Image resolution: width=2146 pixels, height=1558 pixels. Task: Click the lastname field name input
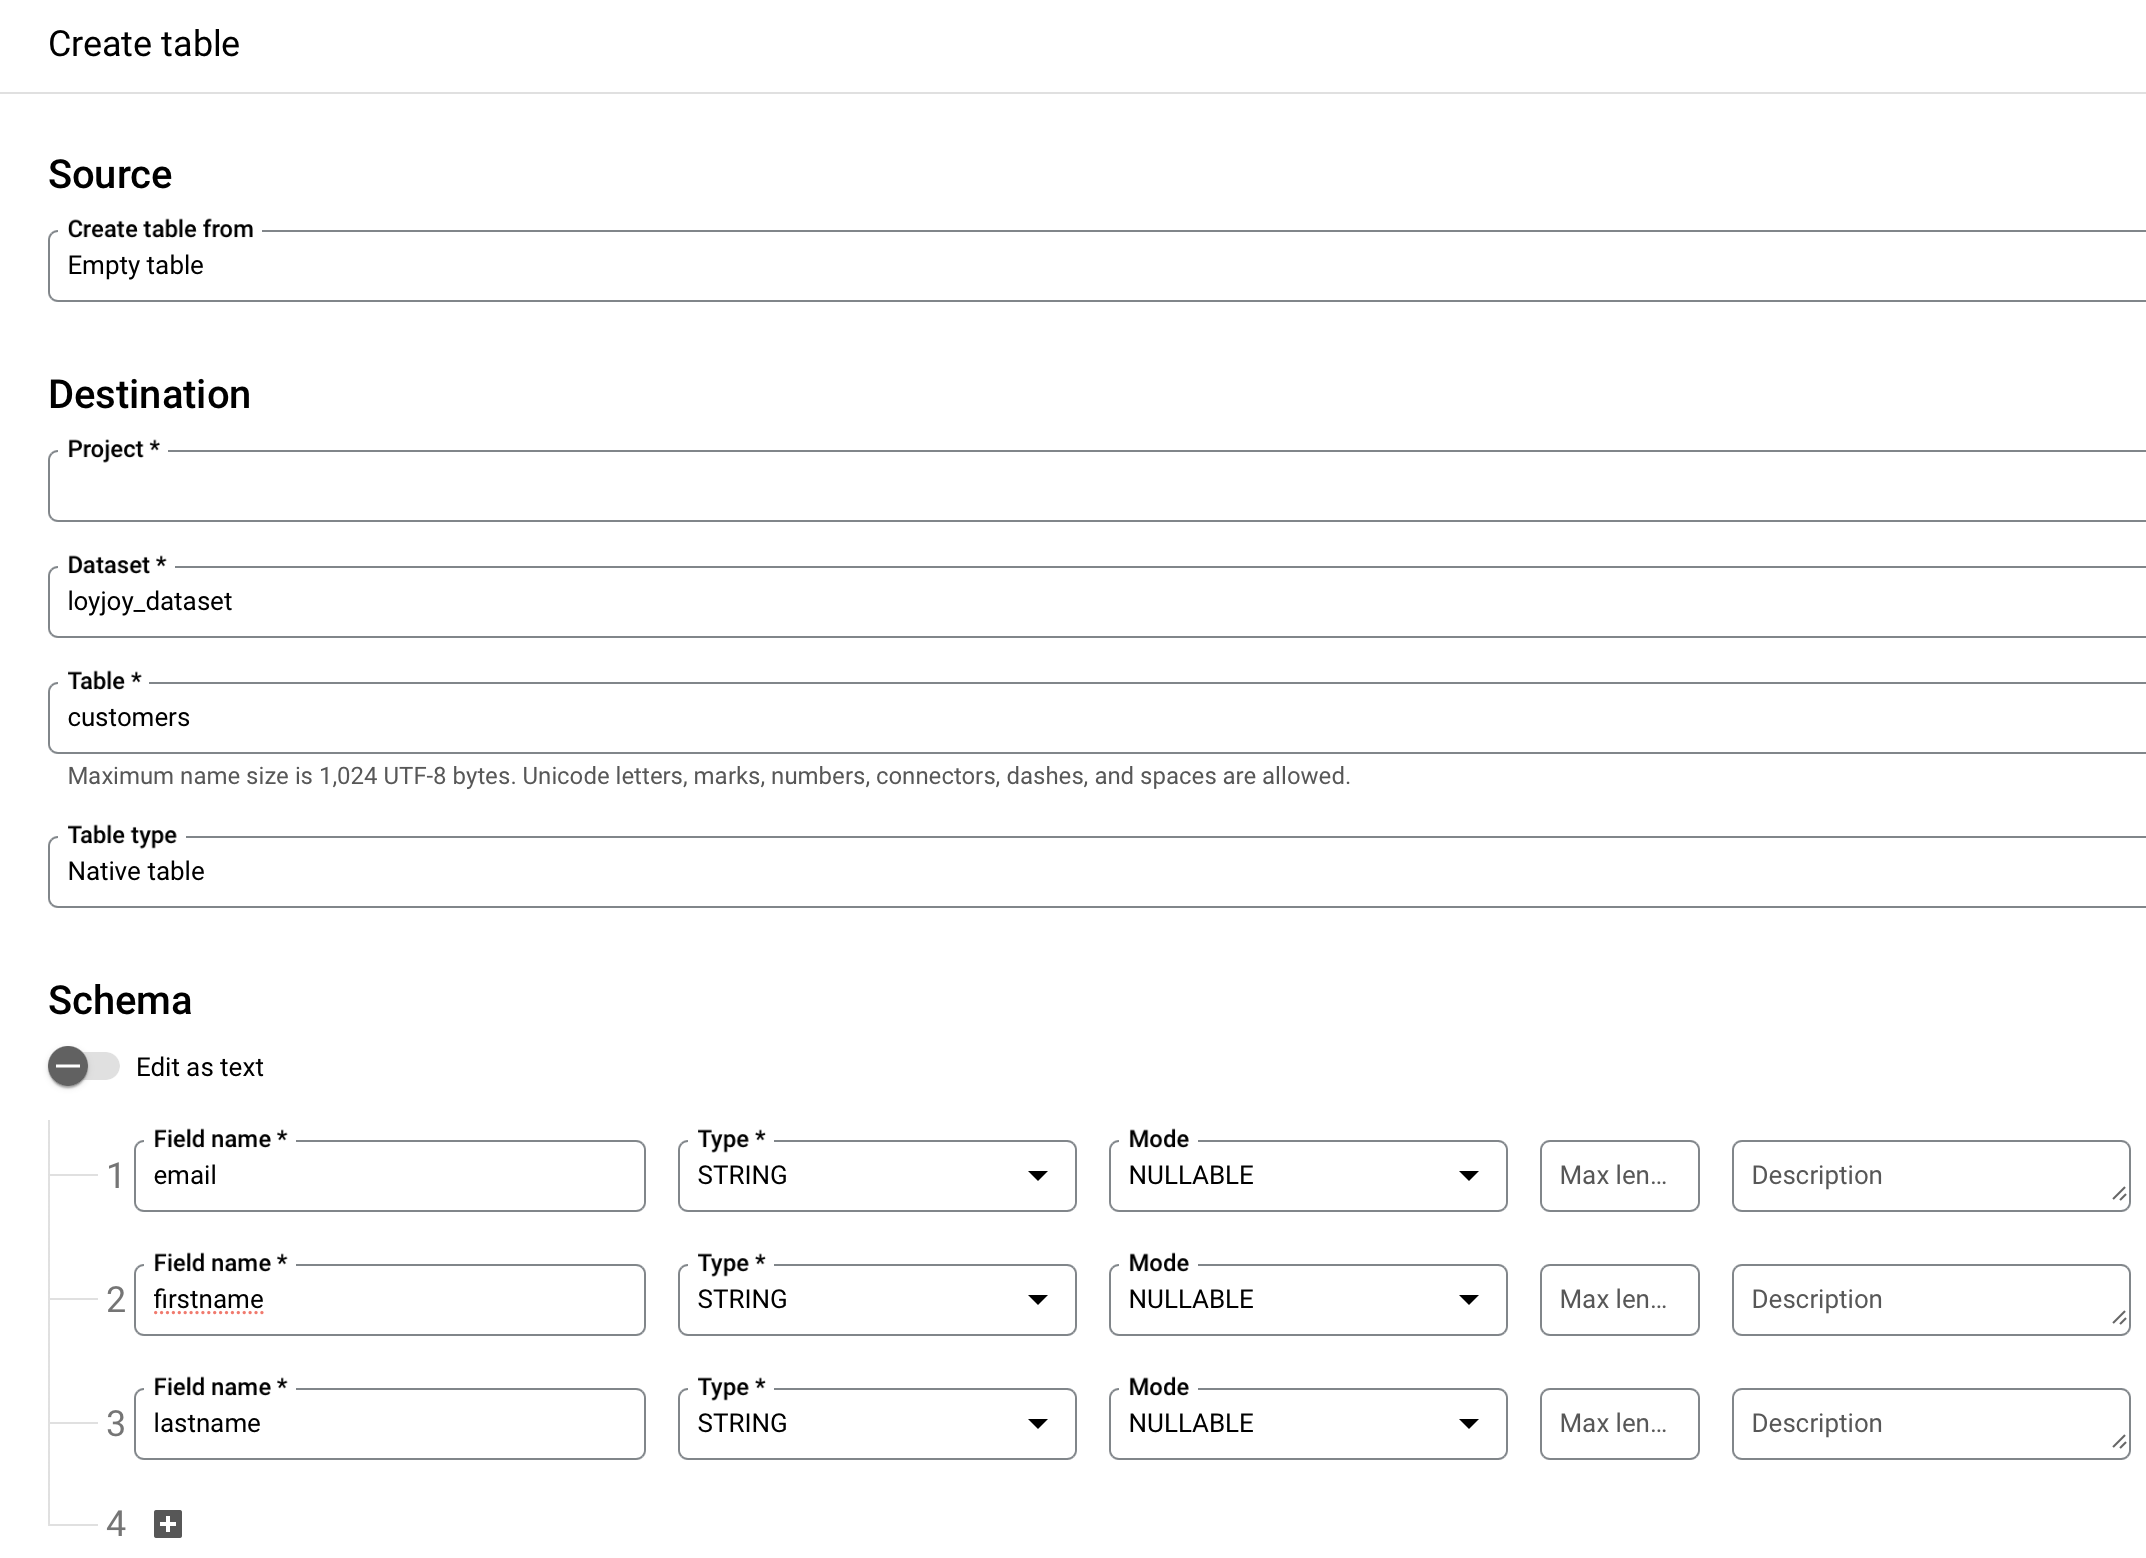390,1424
